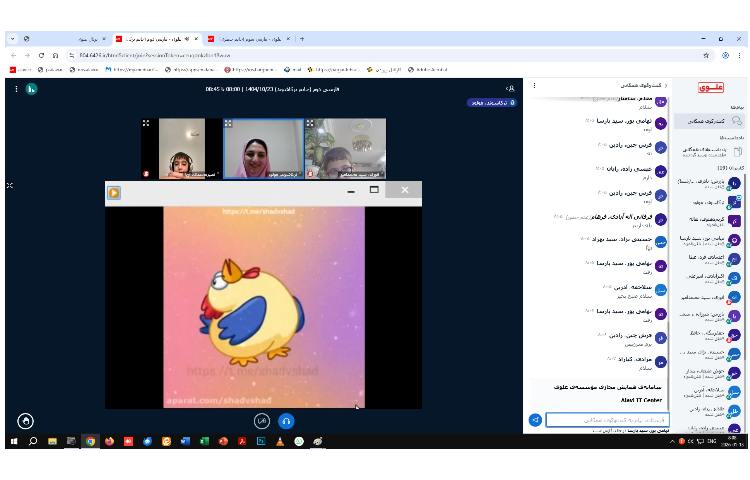The width and height of the screenshot is (750, 480).
Task: Click the first participant in users list
Action: coord(710,184)
